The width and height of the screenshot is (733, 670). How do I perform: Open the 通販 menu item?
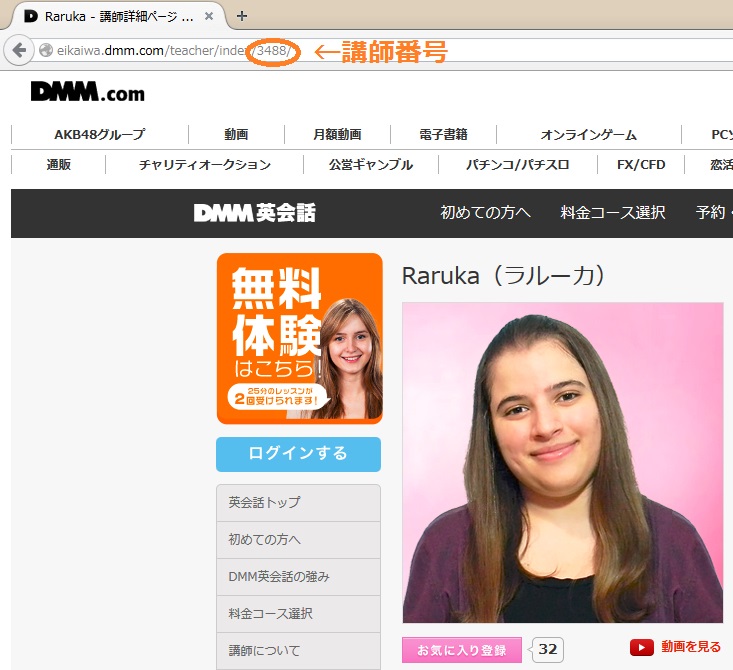click(58, 165)
